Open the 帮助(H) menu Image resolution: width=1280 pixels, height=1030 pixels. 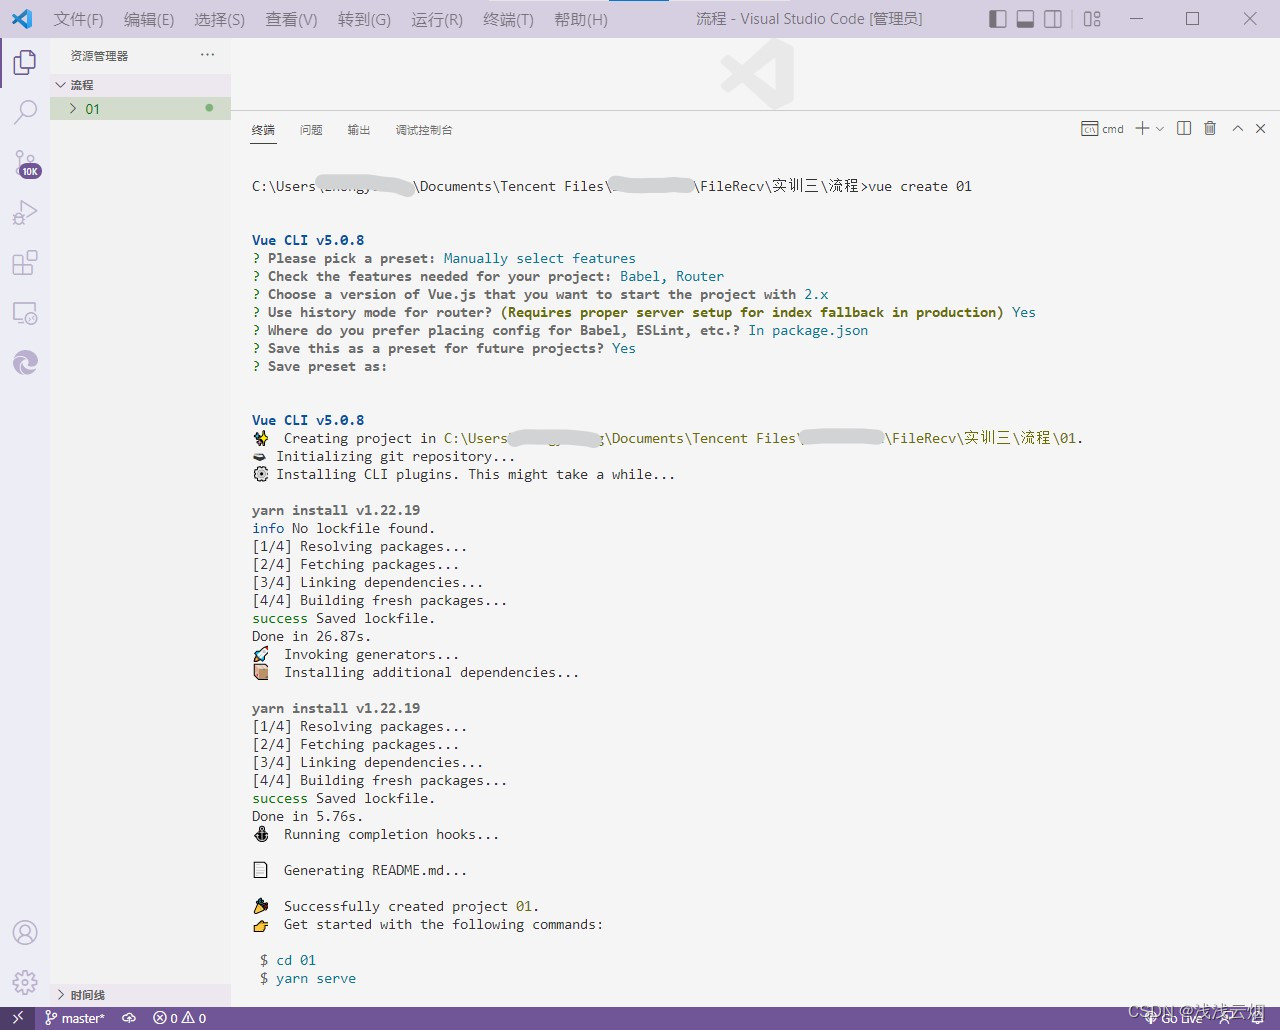tap(581, 19)
